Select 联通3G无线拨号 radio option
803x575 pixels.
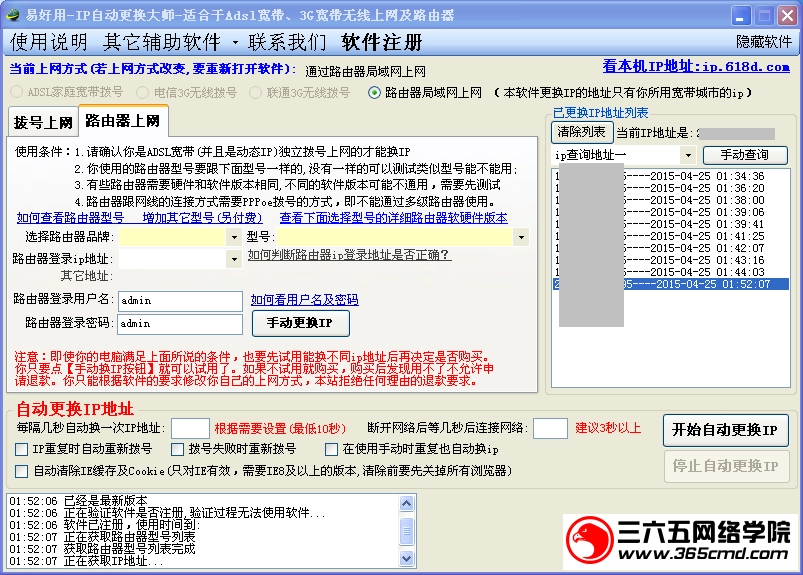point(300,92)
